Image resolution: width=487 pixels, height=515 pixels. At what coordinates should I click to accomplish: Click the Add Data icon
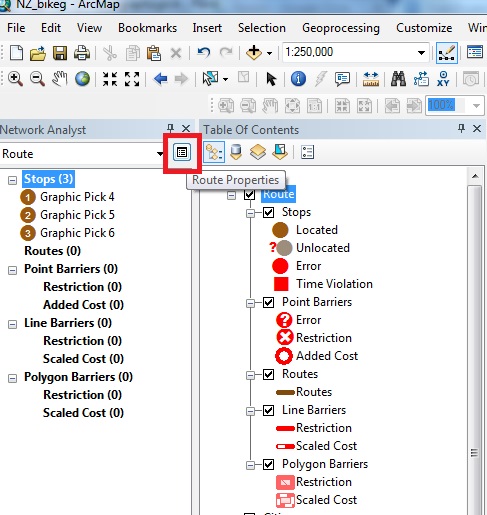(254, 53)
